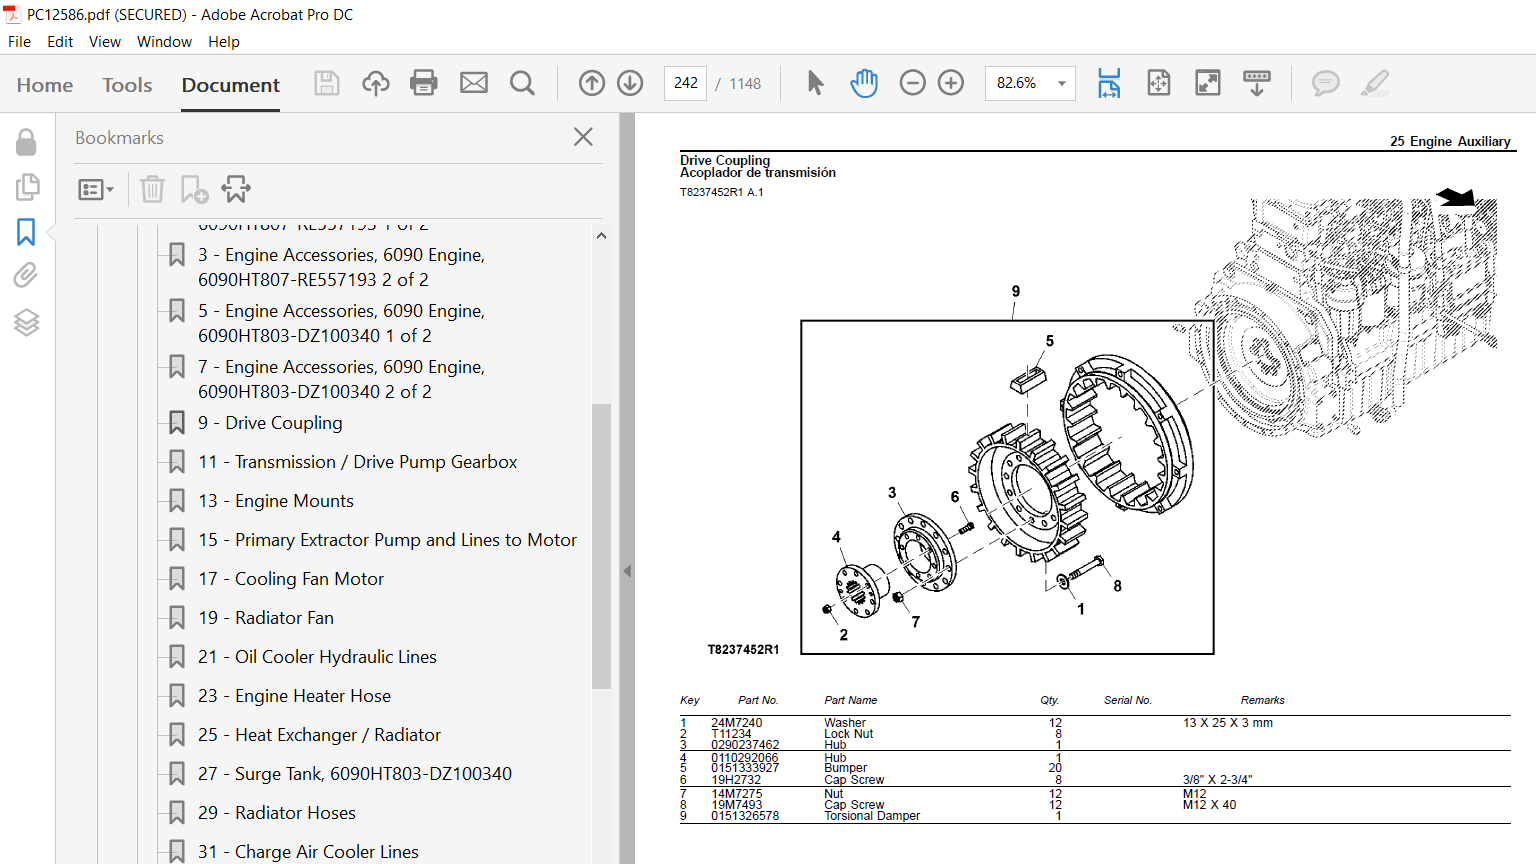
Task: Open bookmark 29 - Radiator Hoses
Action: click(277, 813)
